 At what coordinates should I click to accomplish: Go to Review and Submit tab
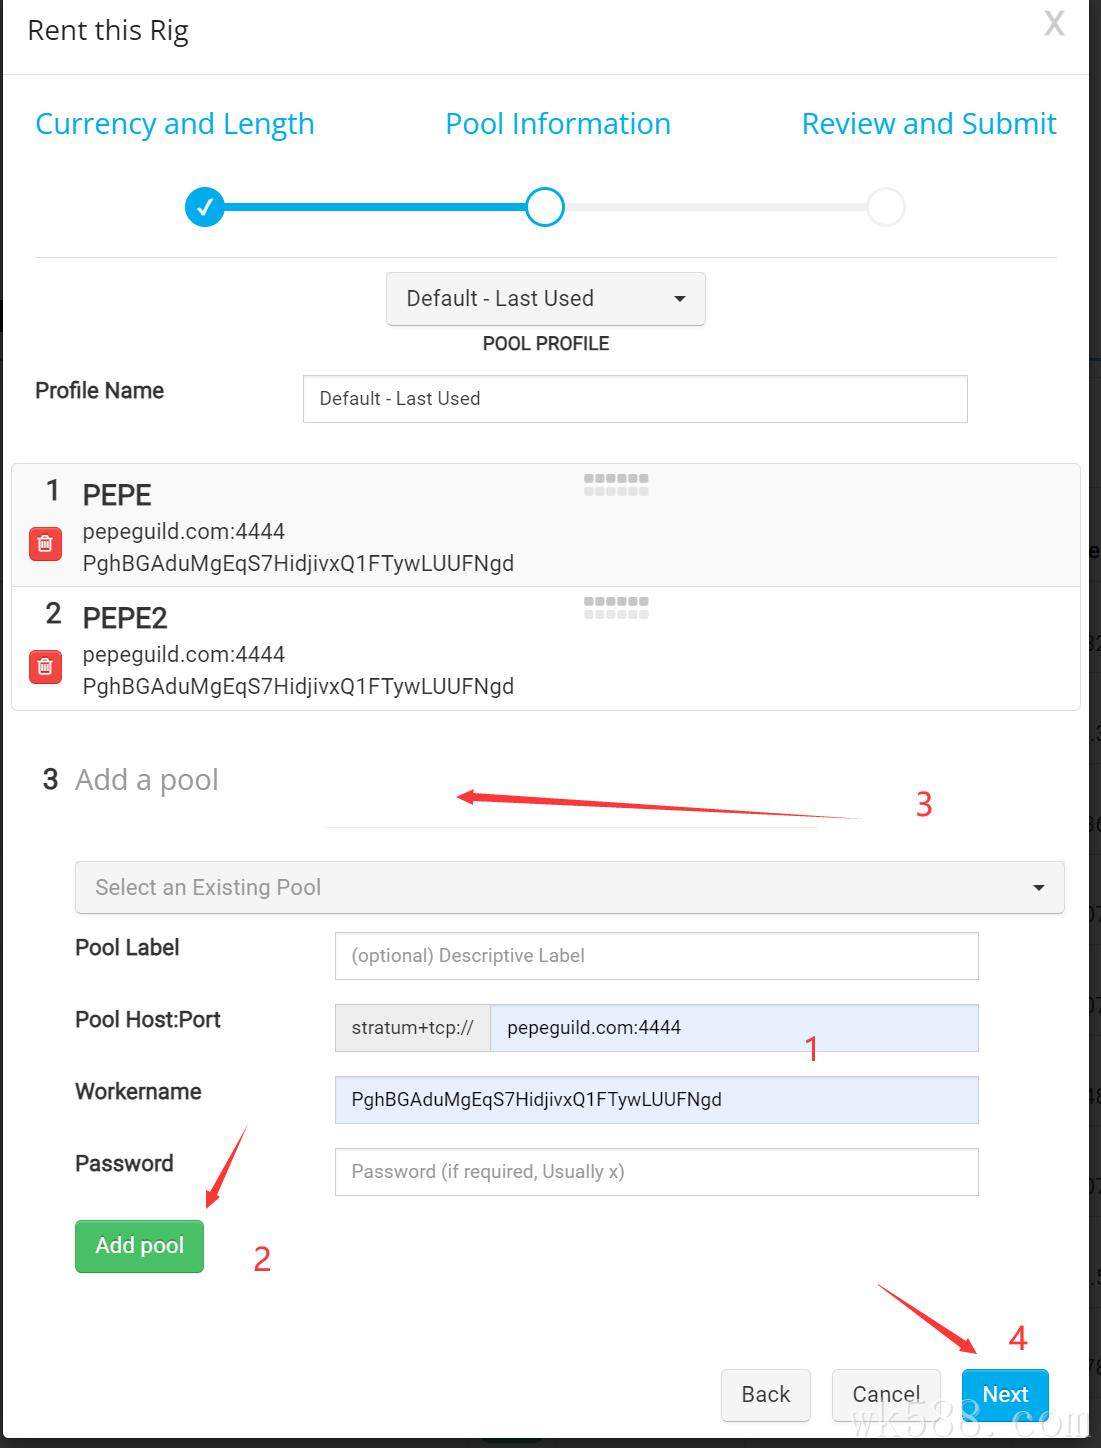(929, 124)
